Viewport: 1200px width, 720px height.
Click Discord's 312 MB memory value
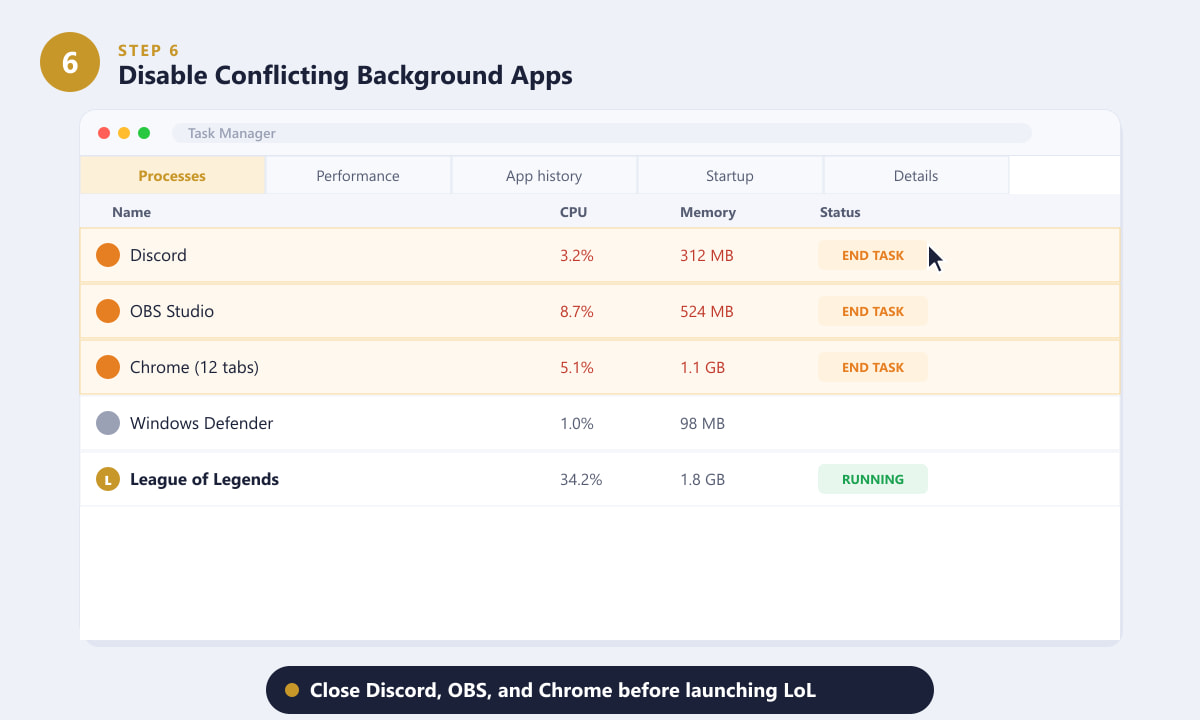707,255
